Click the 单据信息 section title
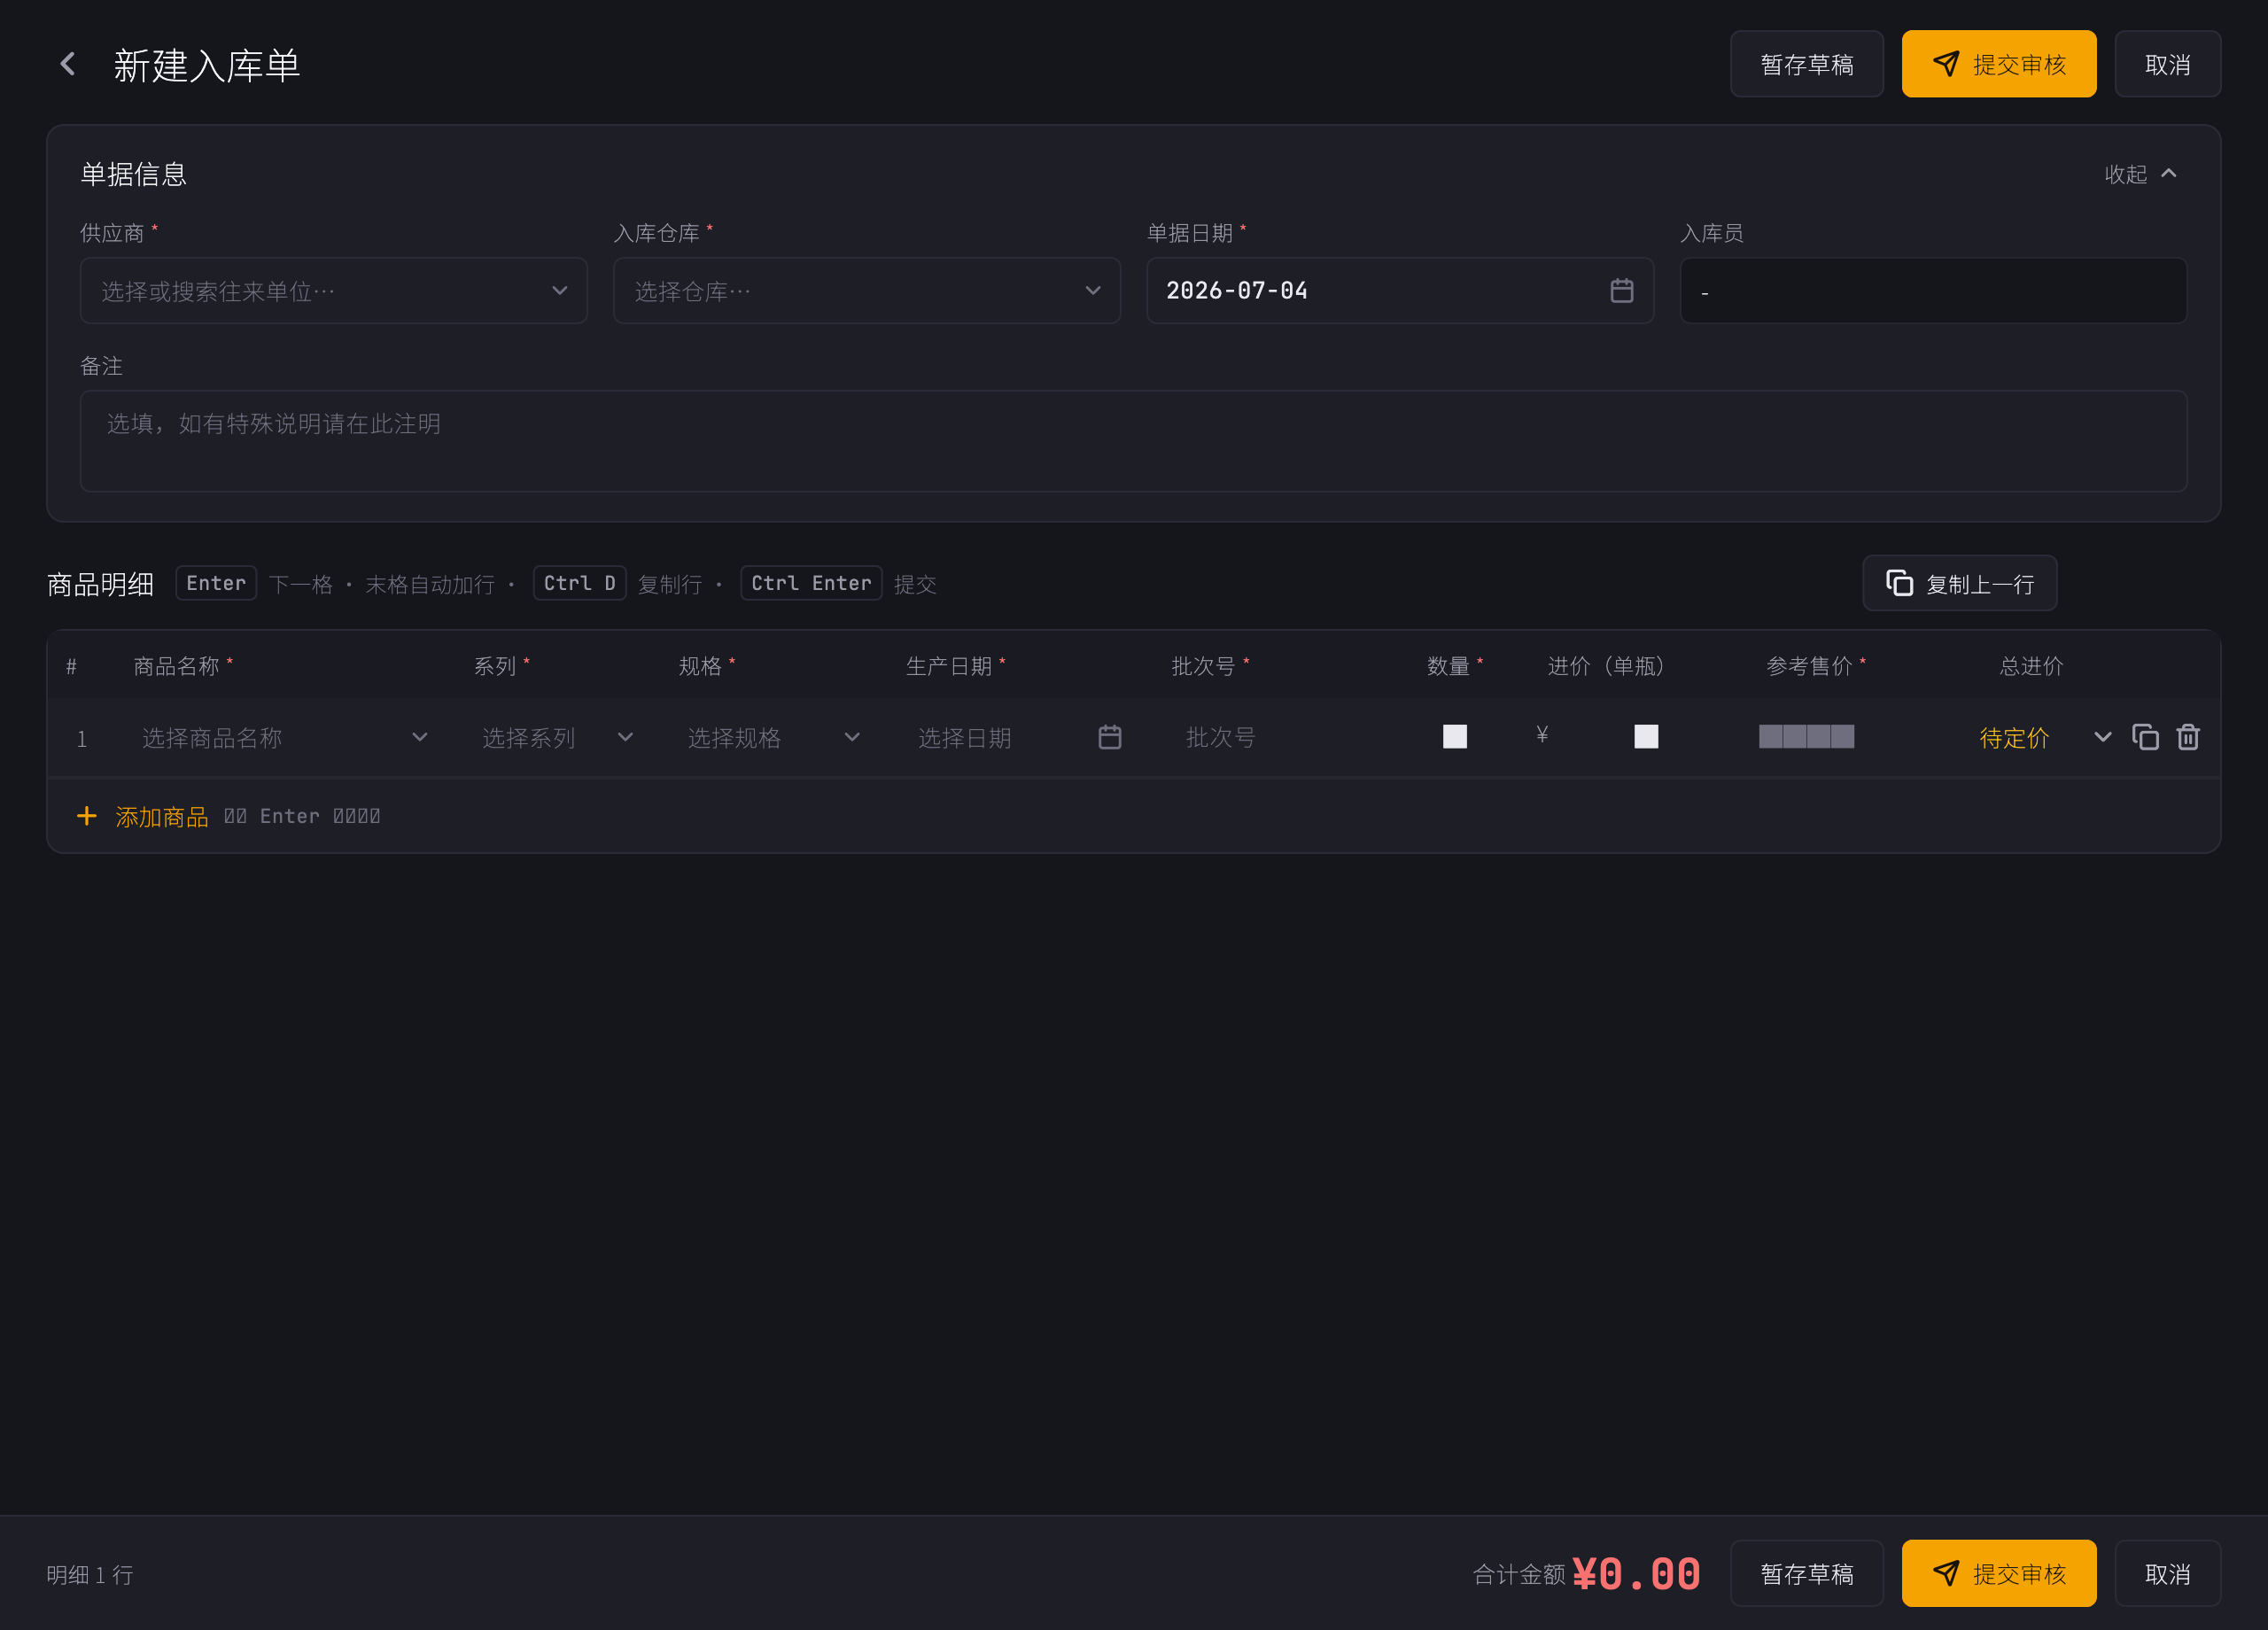 click(x=134, y=174)
